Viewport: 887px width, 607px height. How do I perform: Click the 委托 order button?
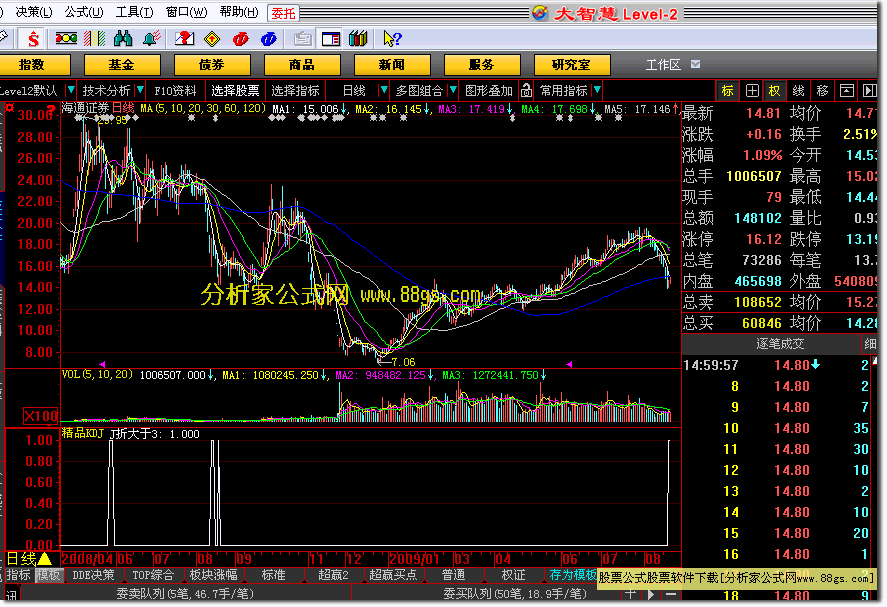point(283,13)
